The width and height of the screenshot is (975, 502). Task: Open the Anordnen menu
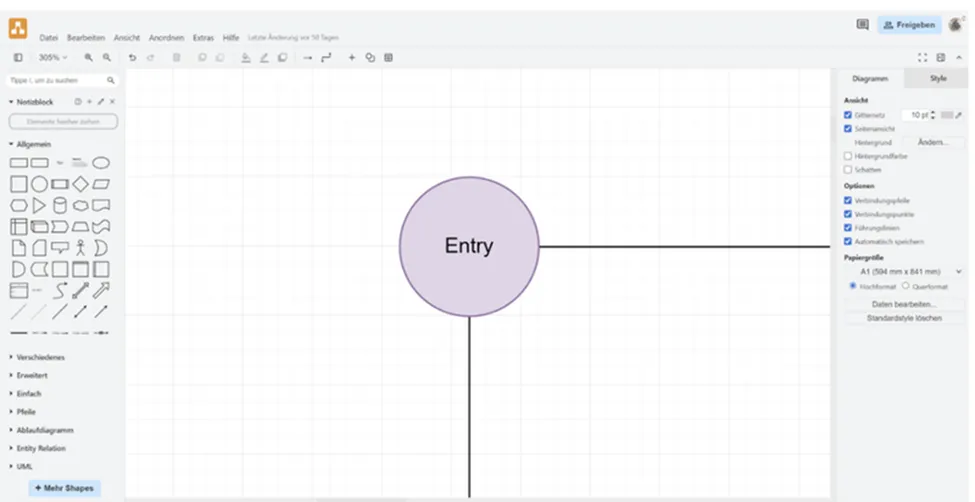pos(166,38)
